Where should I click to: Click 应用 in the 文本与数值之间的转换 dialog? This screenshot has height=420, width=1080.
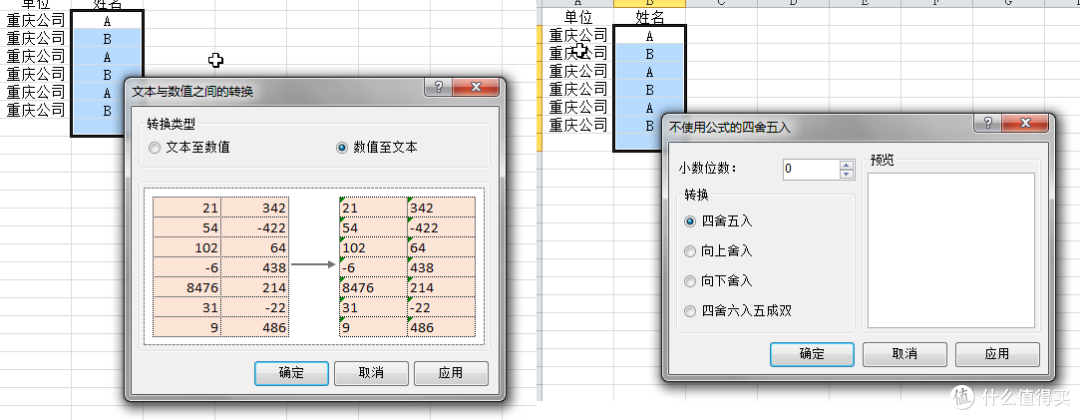pyautogui.click(x=451, y=373)
